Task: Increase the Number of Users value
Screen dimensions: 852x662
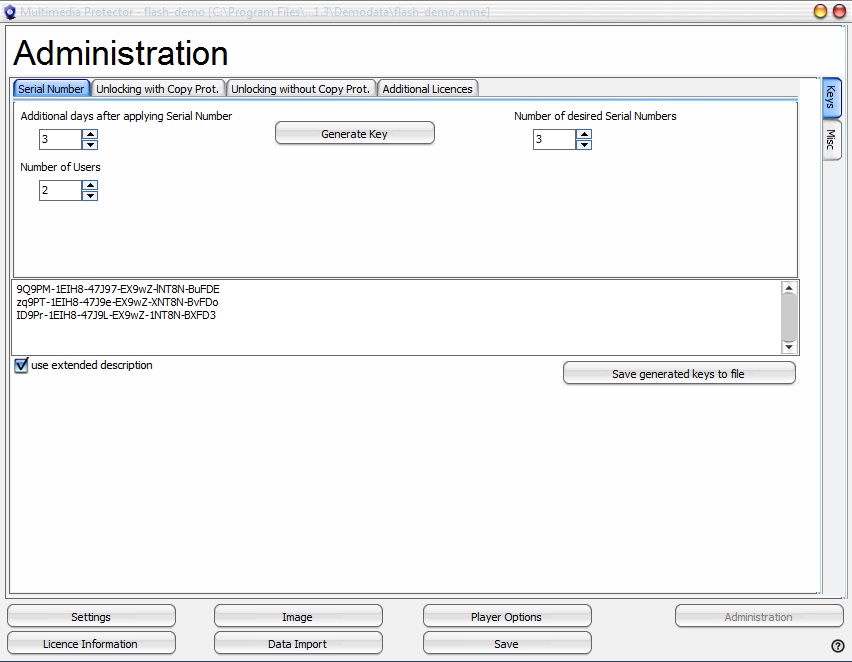Action: coord(90,185)
